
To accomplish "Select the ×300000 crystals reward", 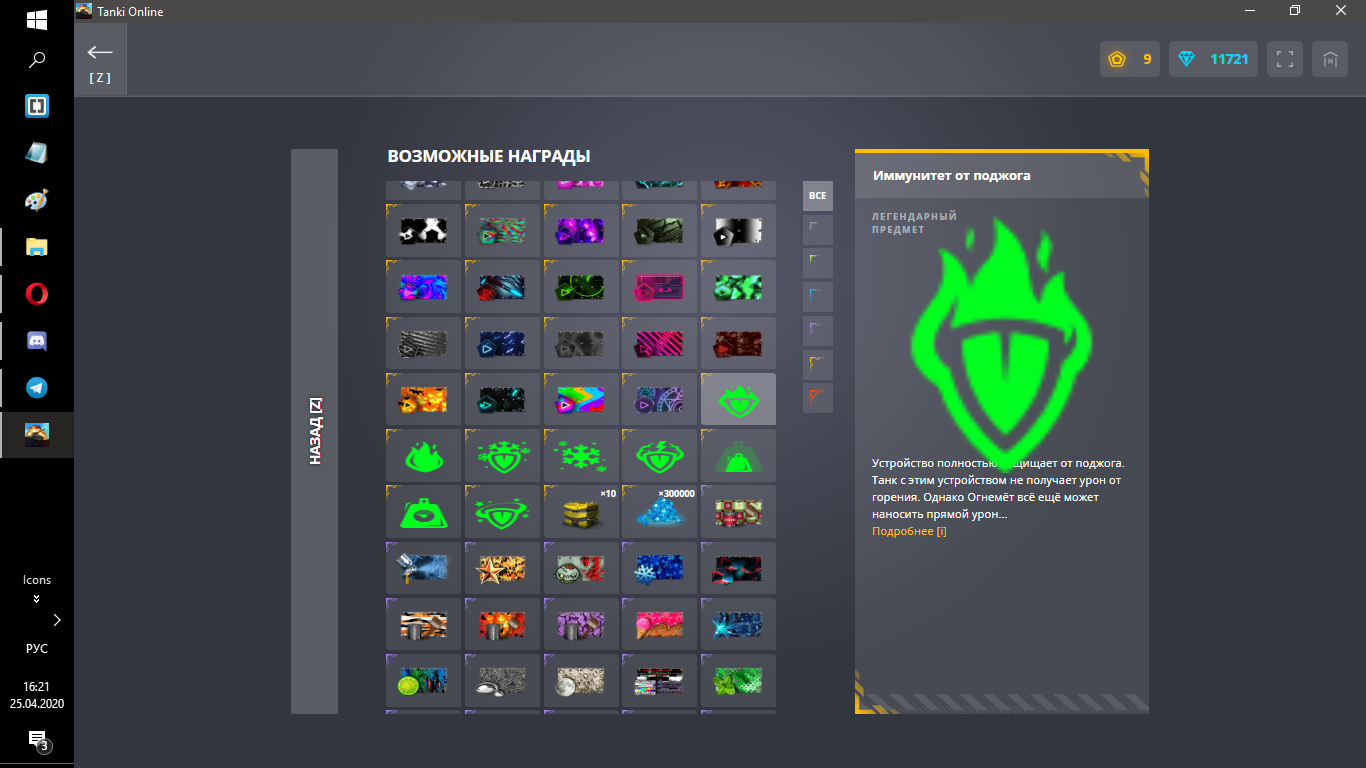I will [659, 512].
